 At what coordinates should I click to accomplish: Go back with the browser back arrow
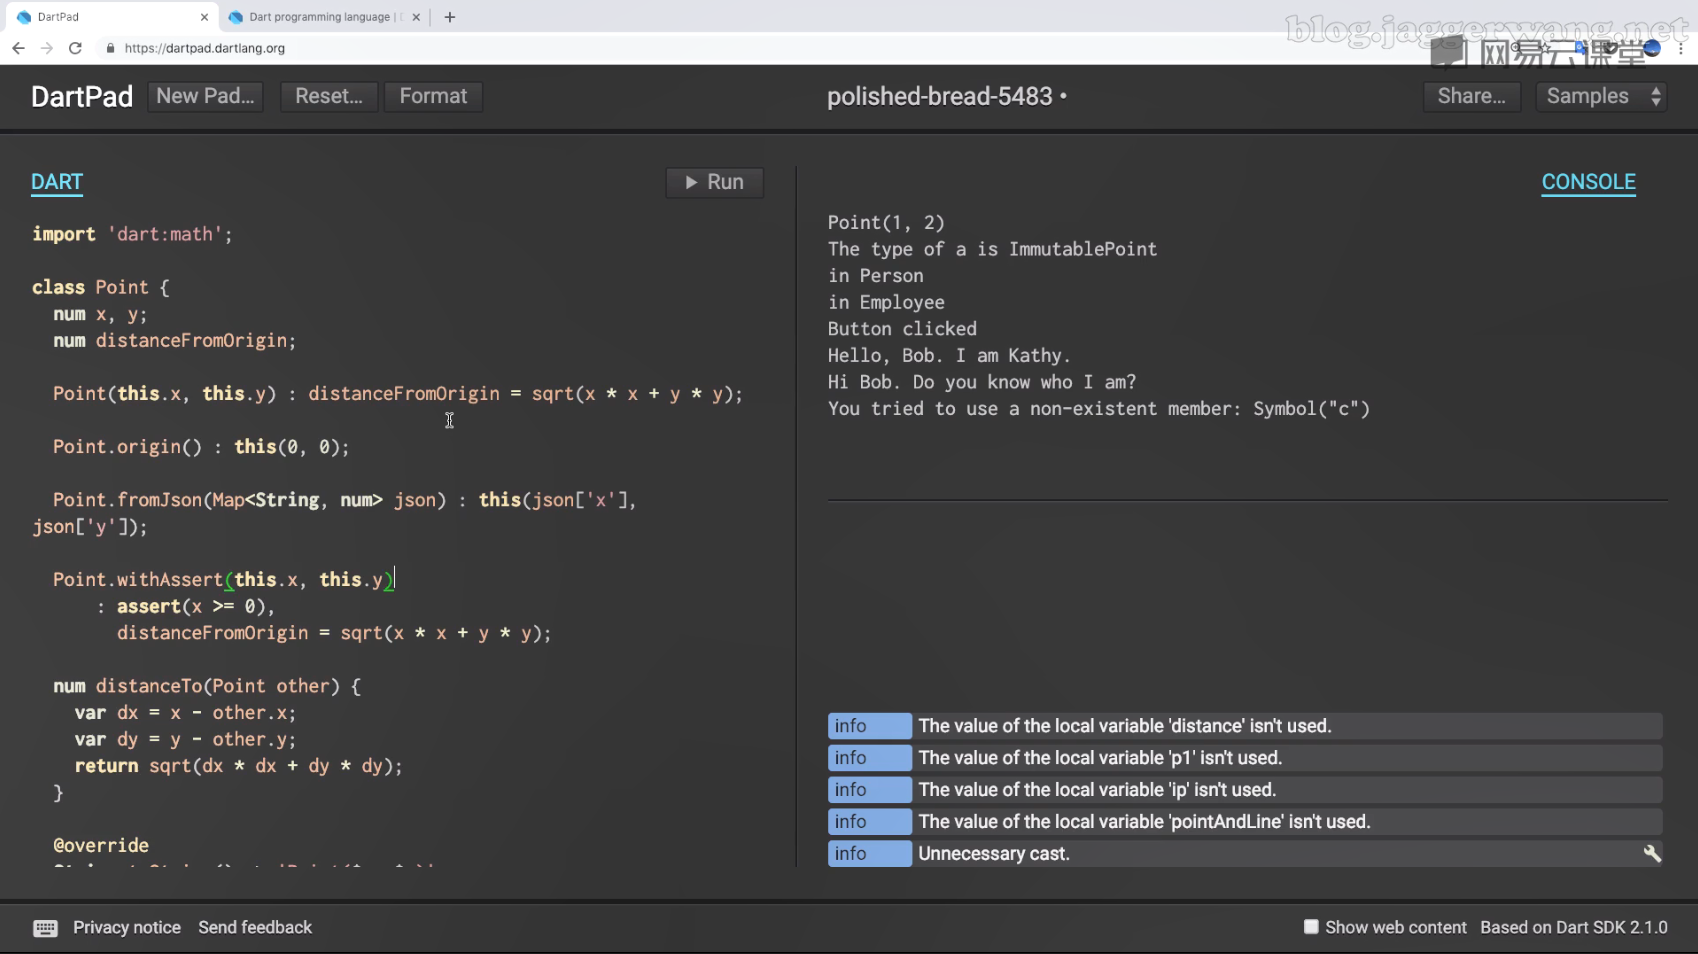click(18, 48)
